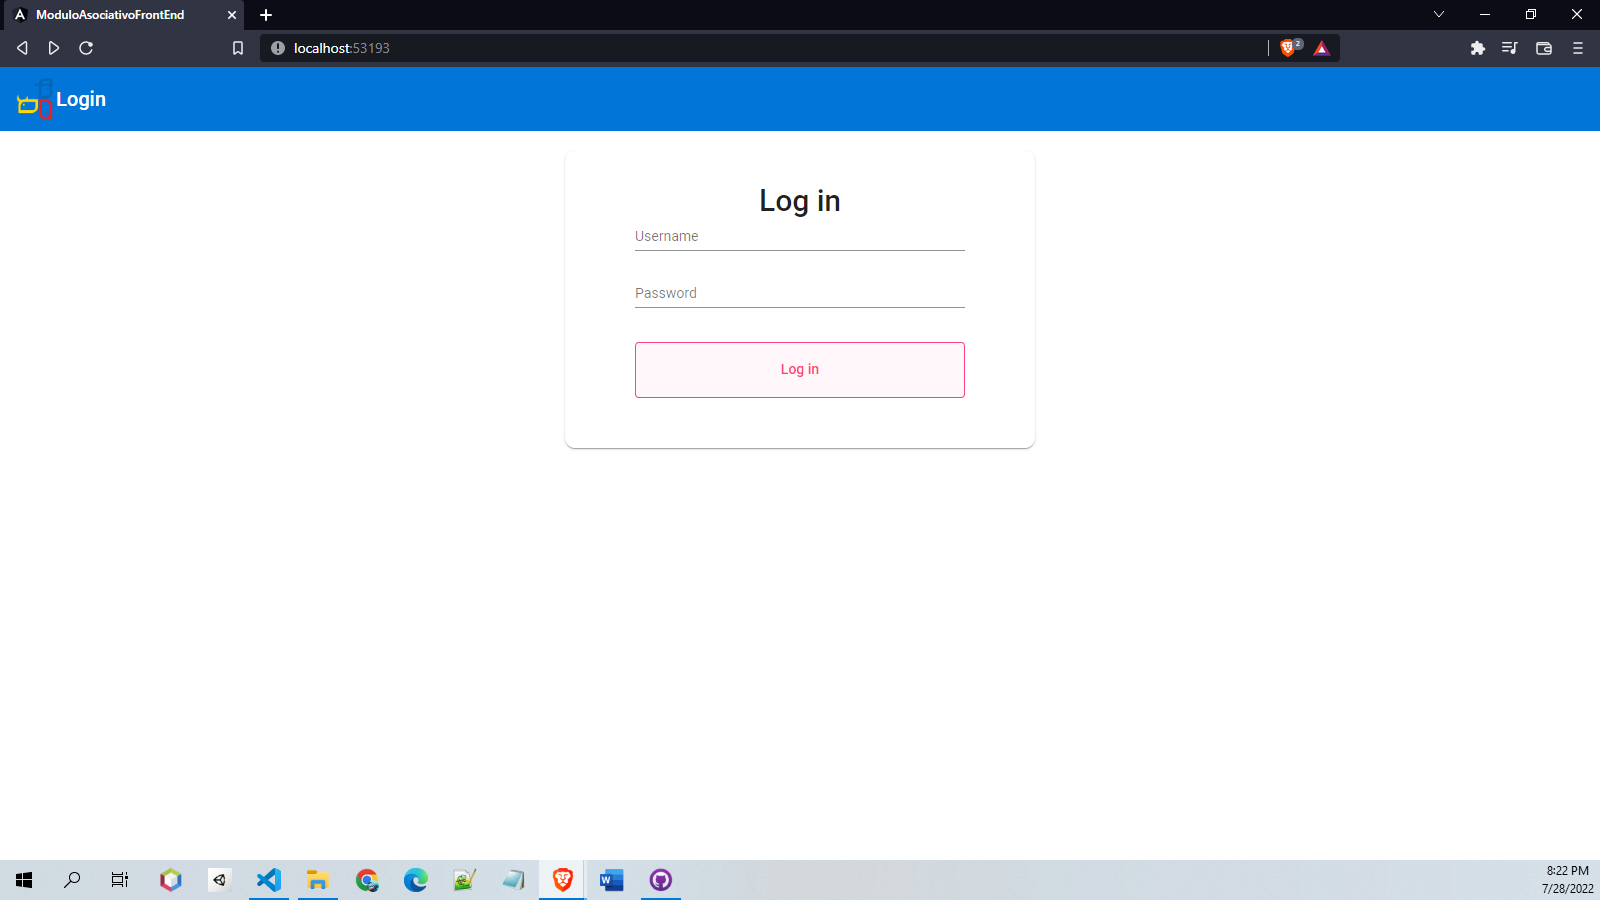Screen dimensions: 1600x900
Task: Open the hexagon app on the taskbar
Action: click(171, 880)
